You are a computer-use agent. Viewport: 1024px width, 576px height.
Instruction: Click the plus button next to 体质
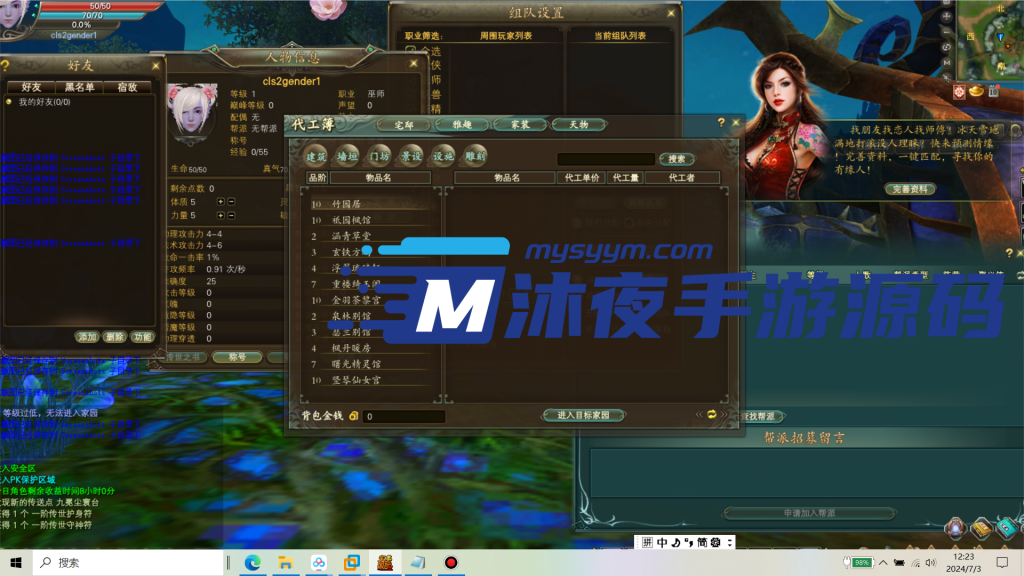pos(221,202)
